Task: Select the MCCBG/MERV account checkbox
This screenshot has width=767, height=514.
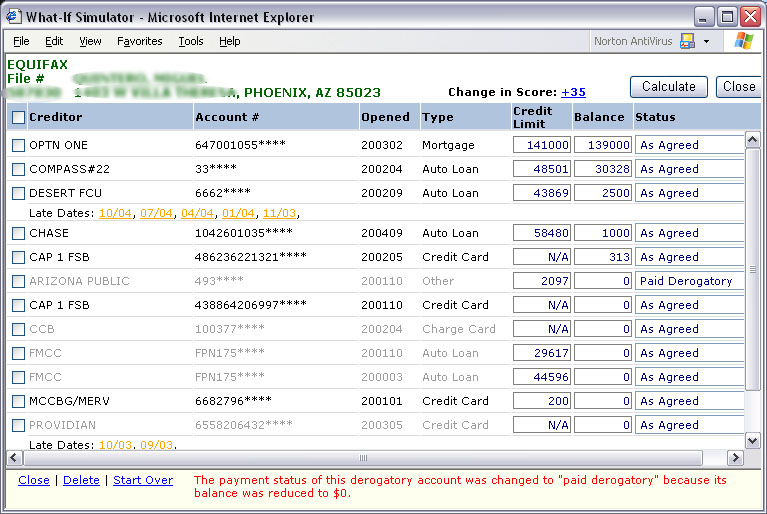Action: tap(18, 401)
